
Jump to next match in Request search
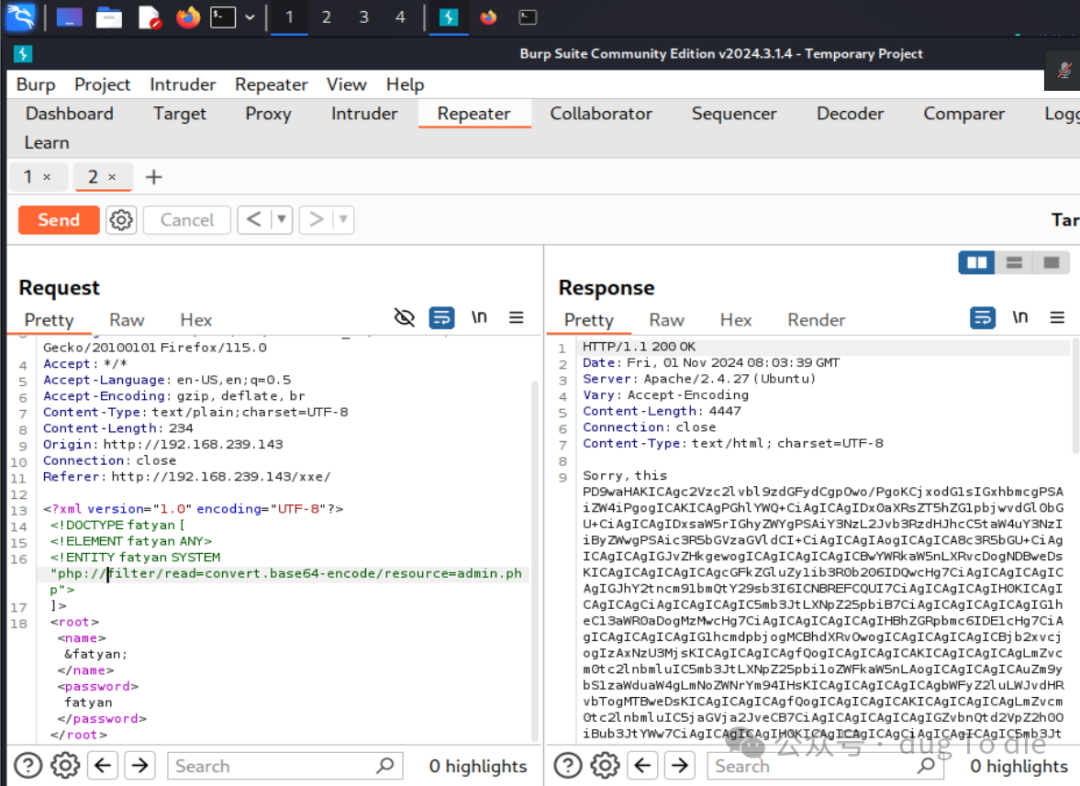[x=140, y=765]
